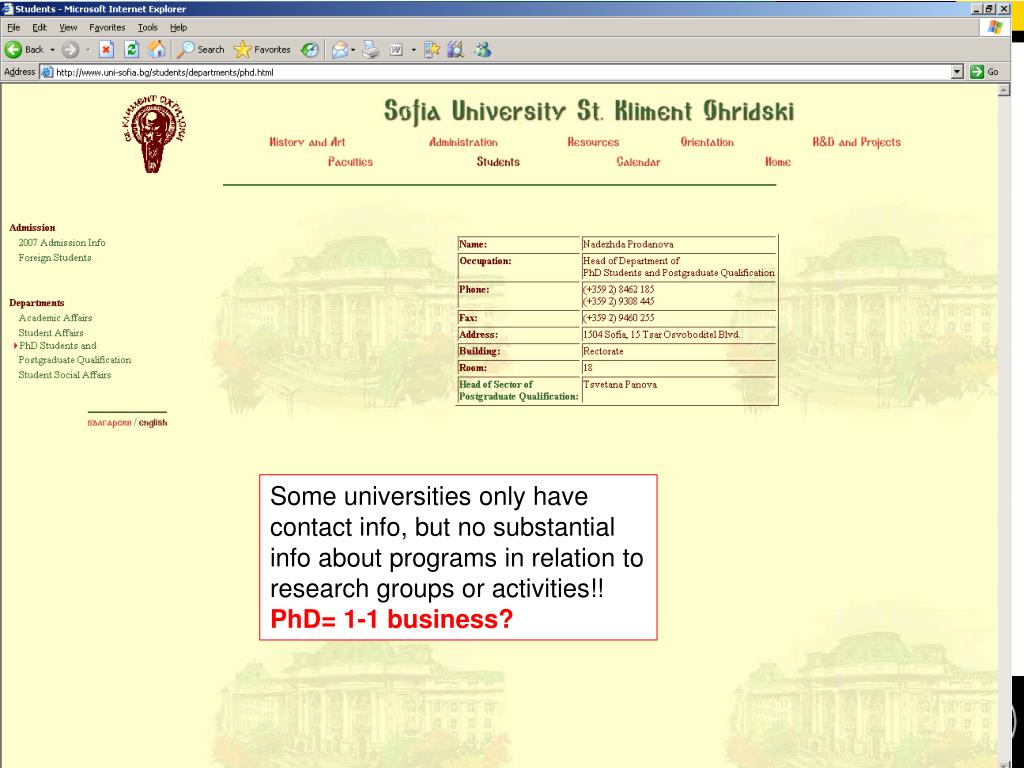Open the Academic Affairs department link
This screenshot has height=768, width=1024.
[x=56, y=318]
